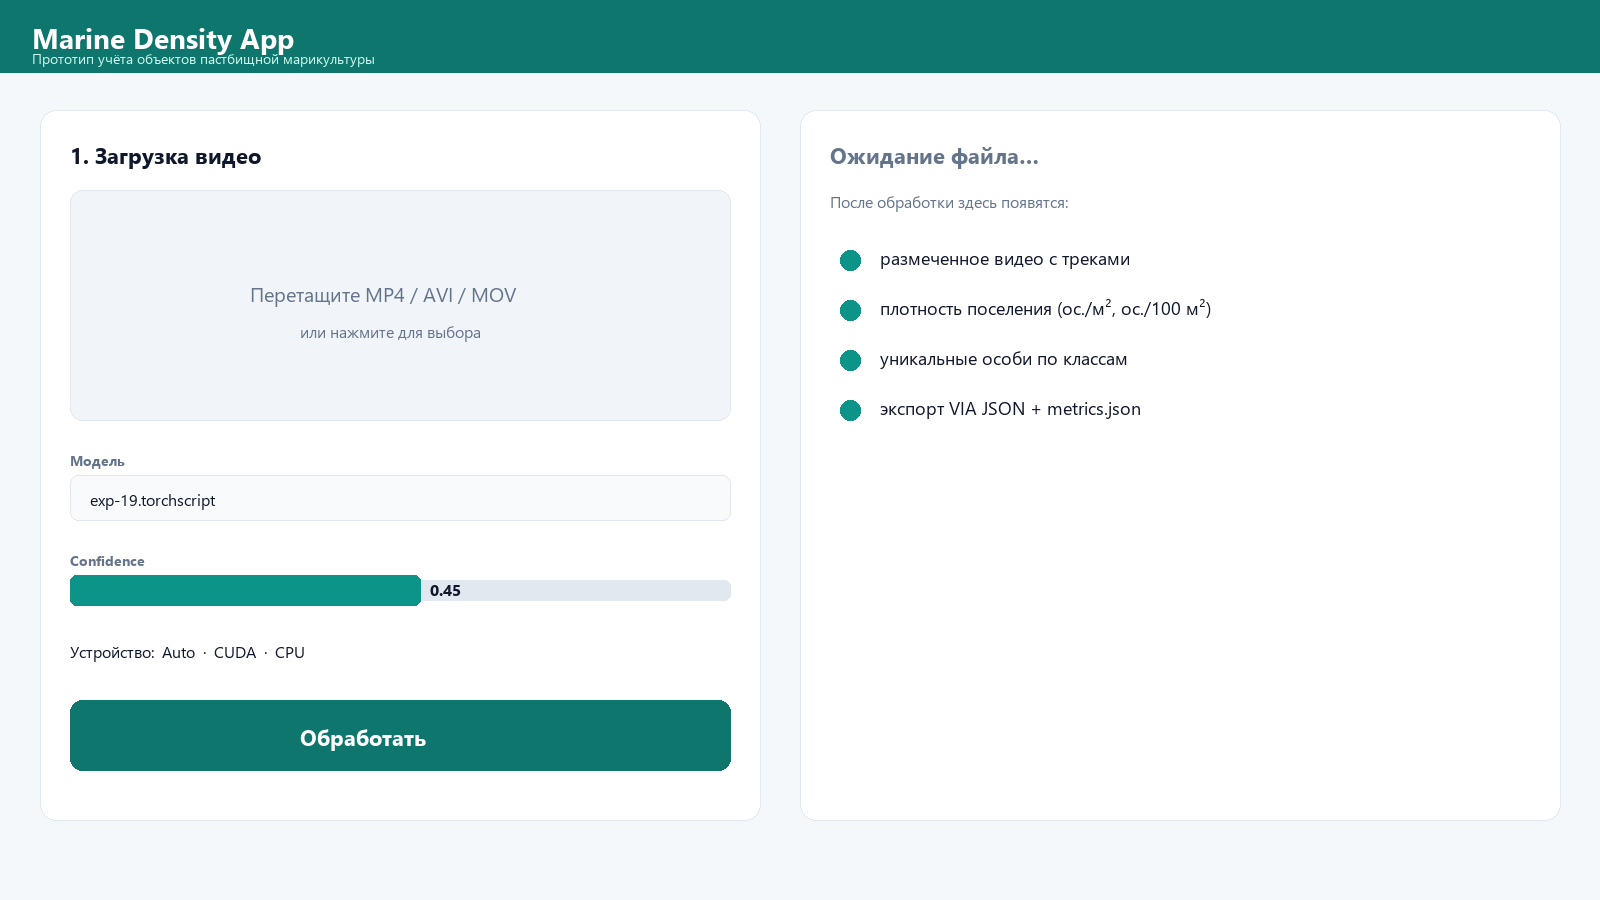Click bullet icon beside уникальные особи

click(851, 360)
